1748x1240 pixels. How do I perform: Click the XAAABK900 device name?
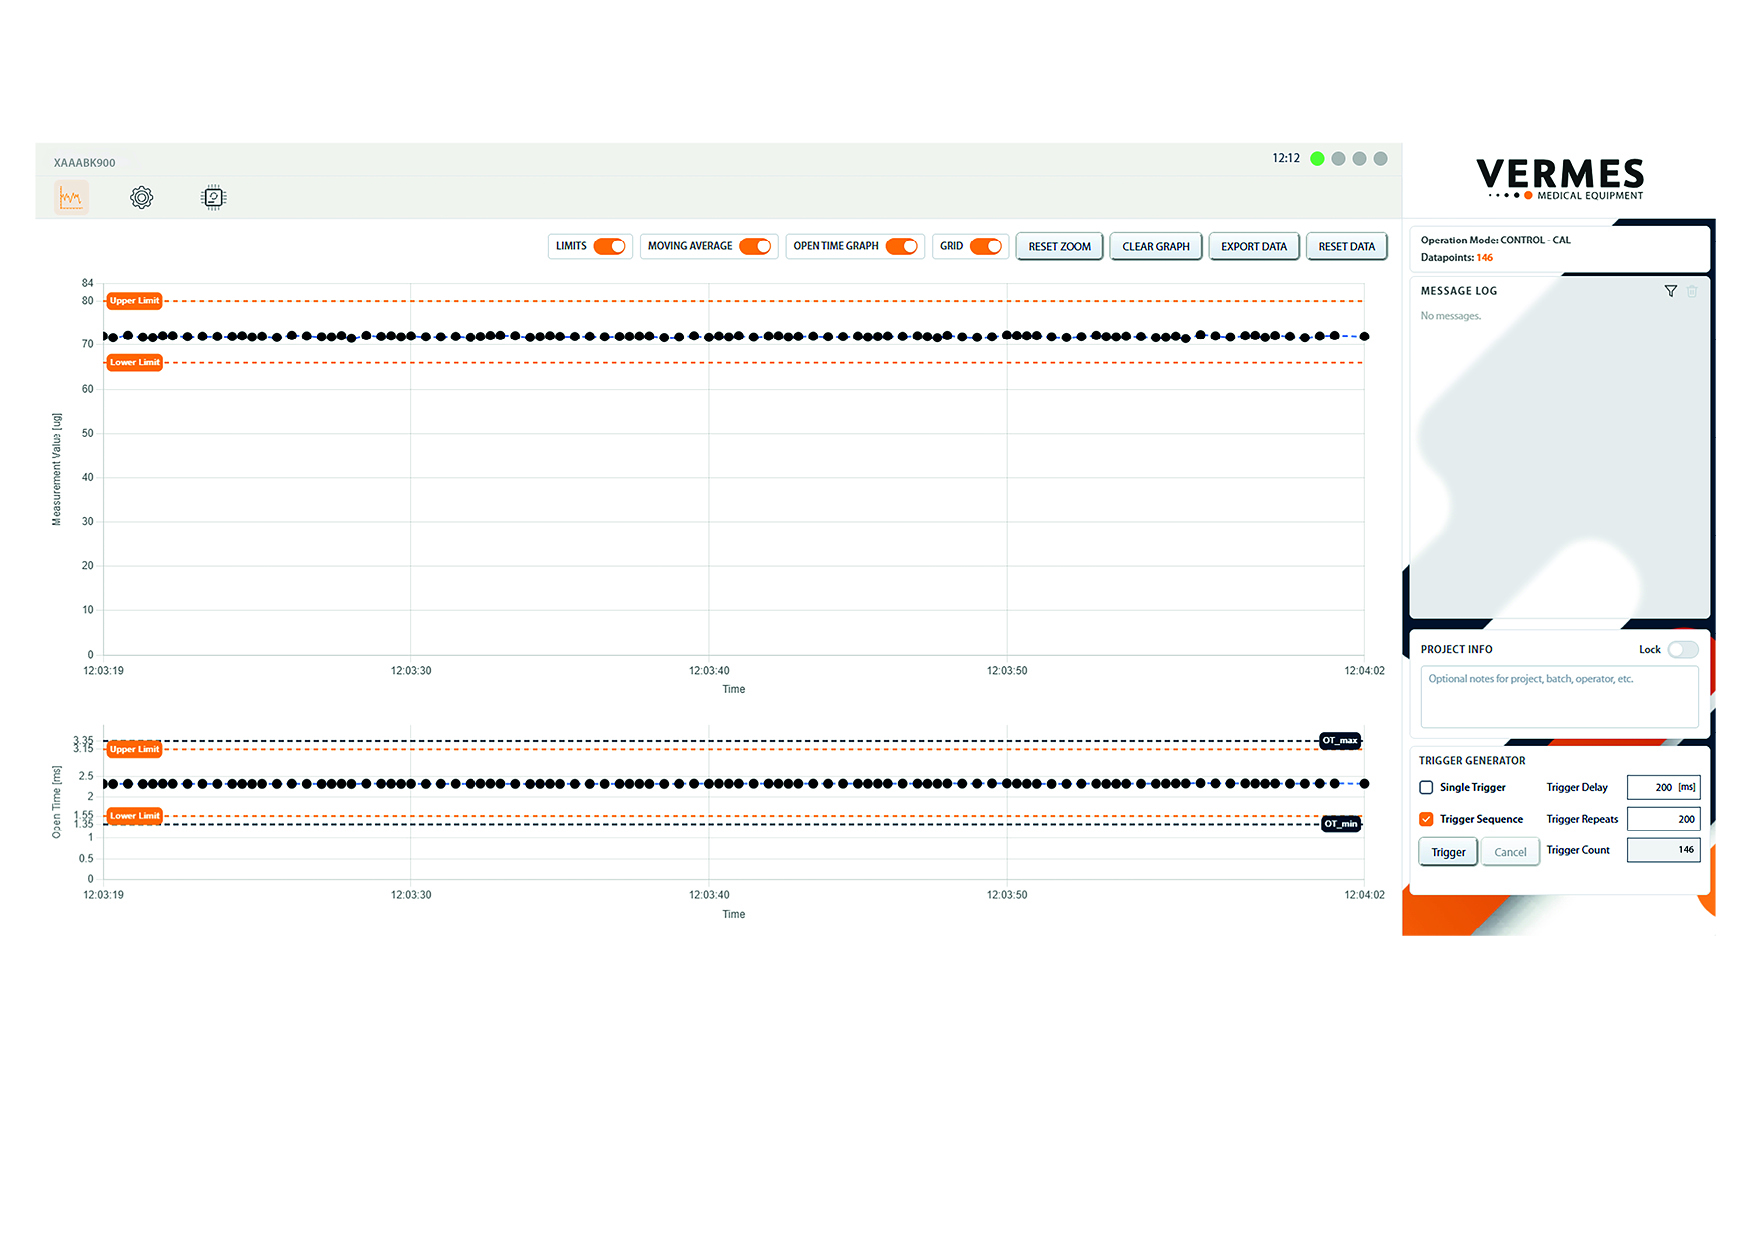pos(84,163)
